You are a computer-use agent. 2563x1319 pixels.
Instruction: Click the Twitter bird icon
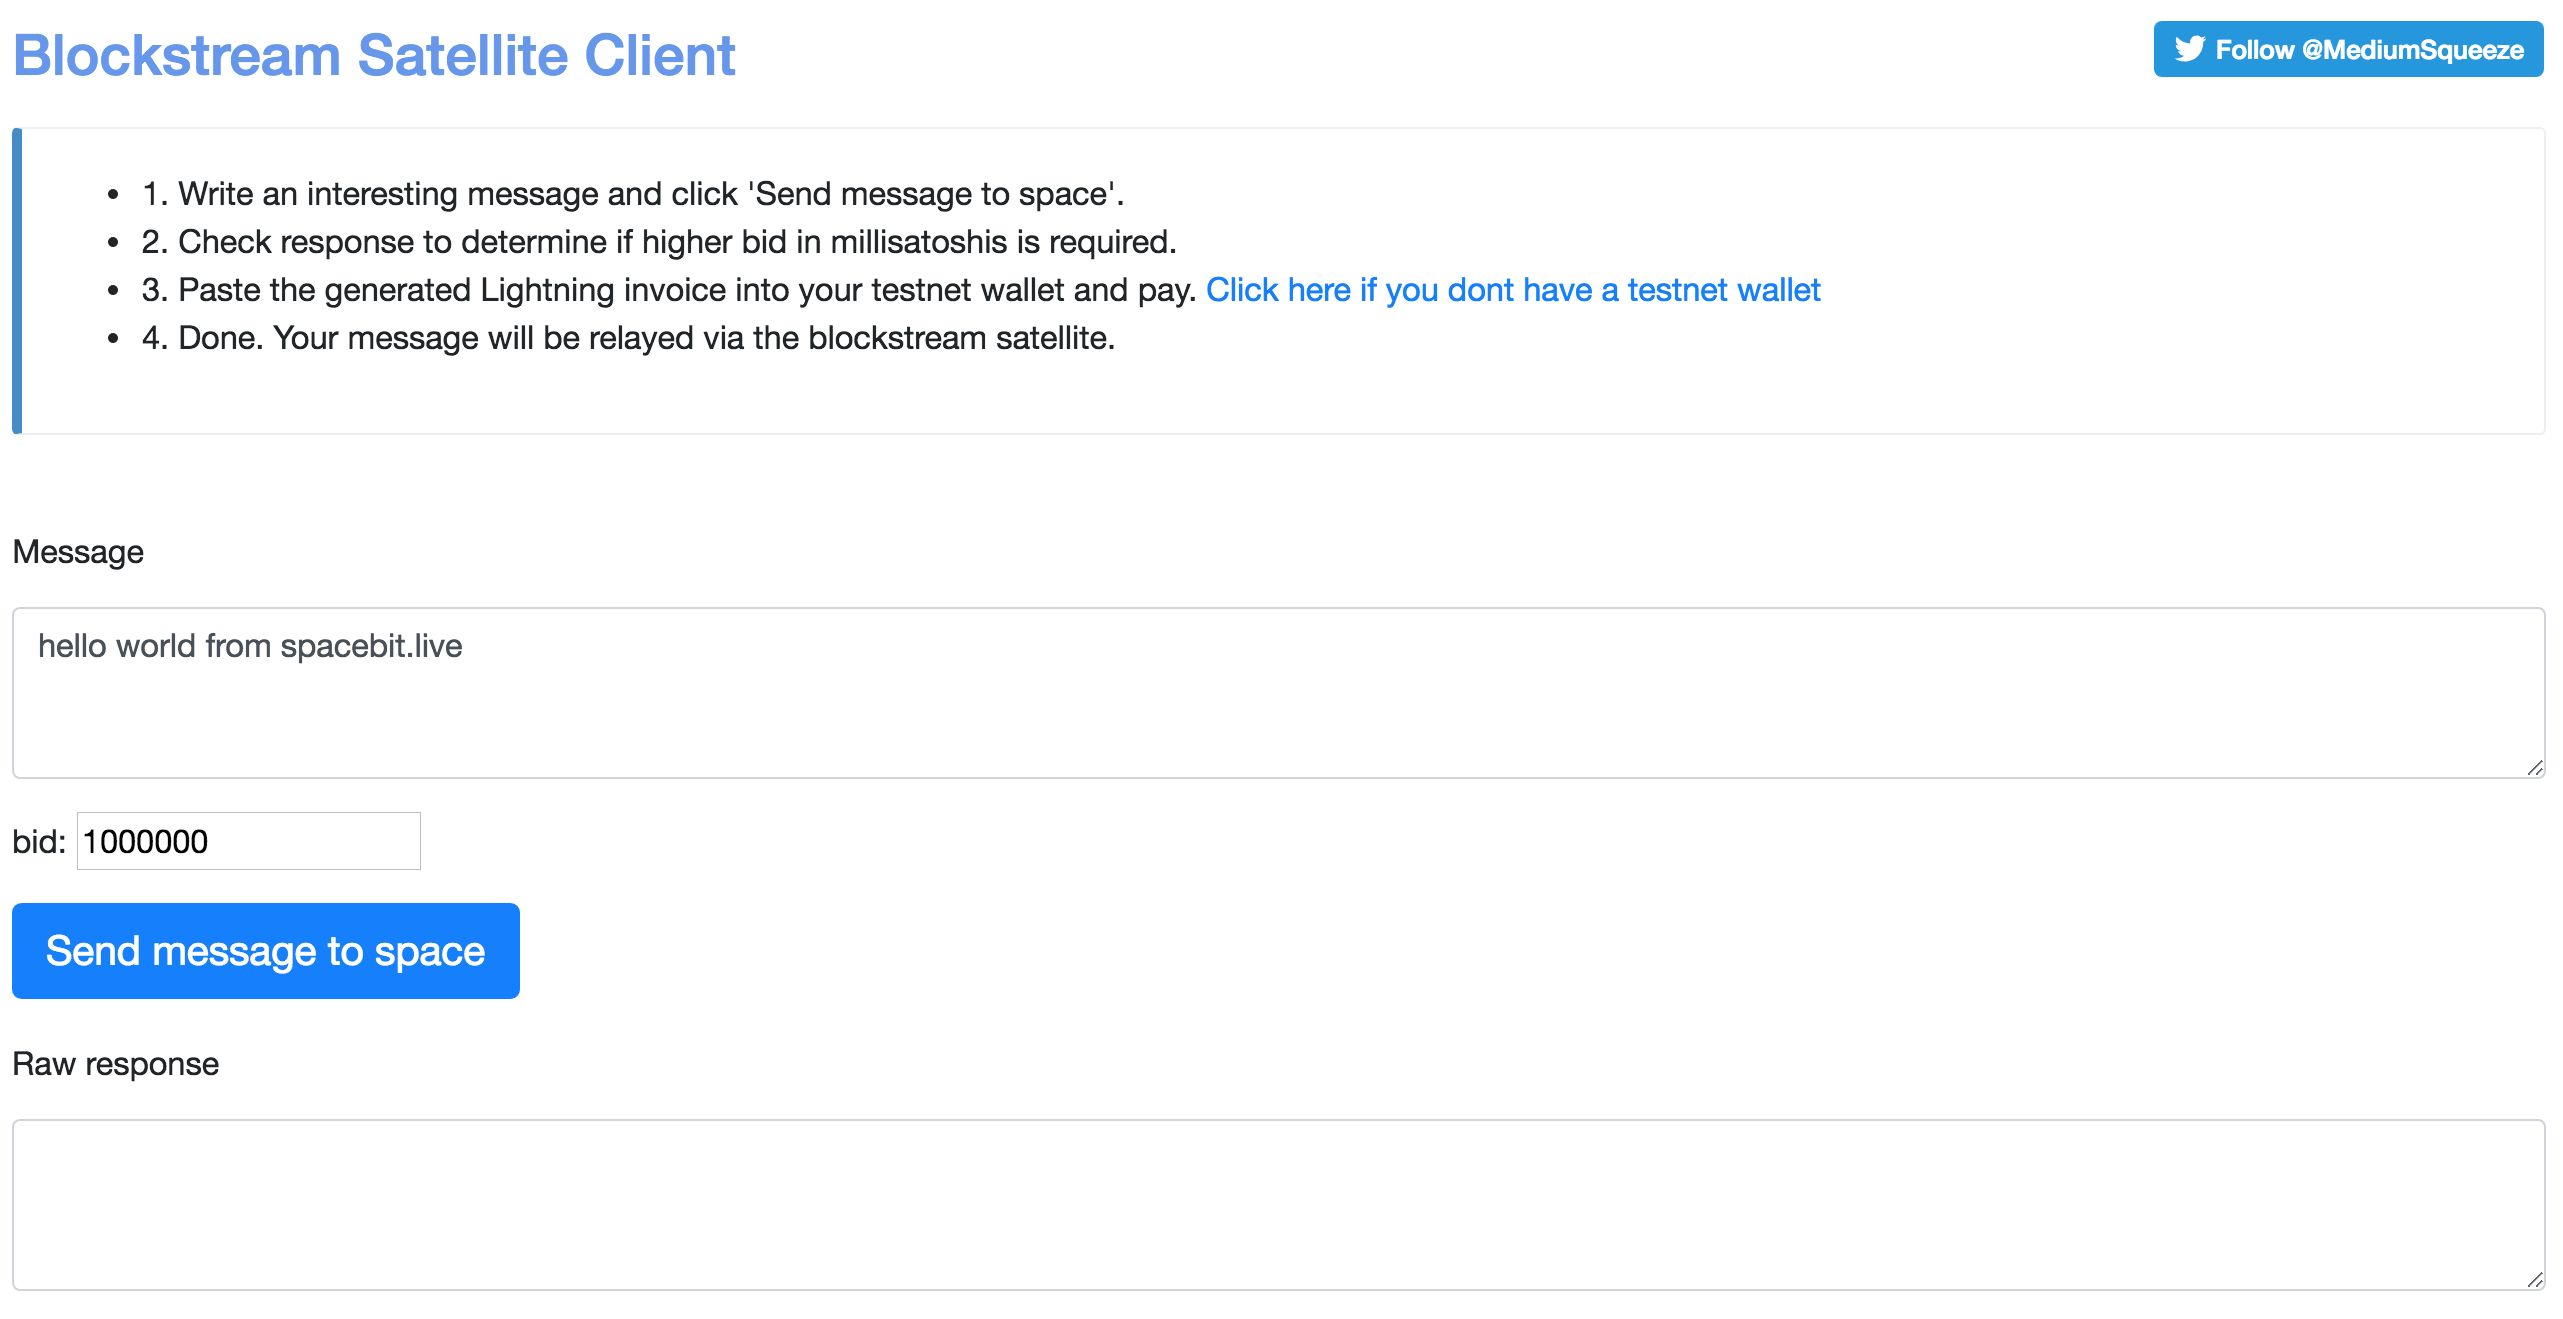click(2190, 49)
